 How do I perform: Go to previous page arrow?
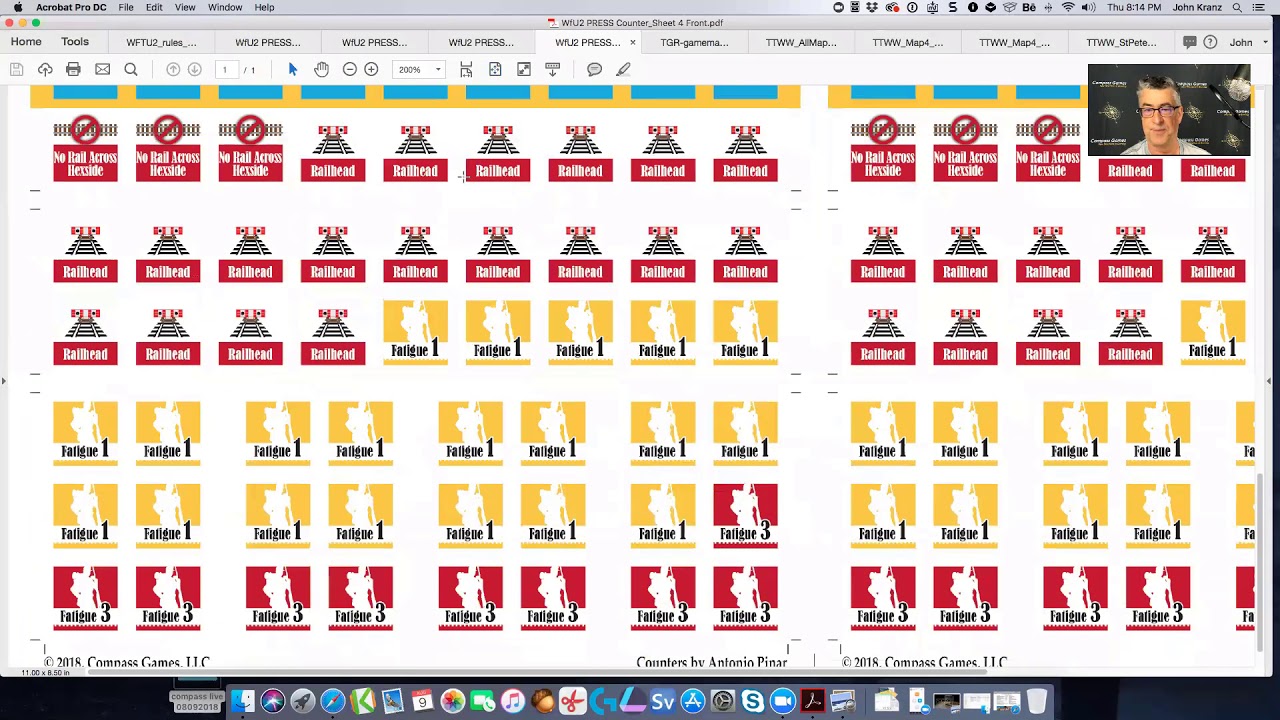(173, 69)
